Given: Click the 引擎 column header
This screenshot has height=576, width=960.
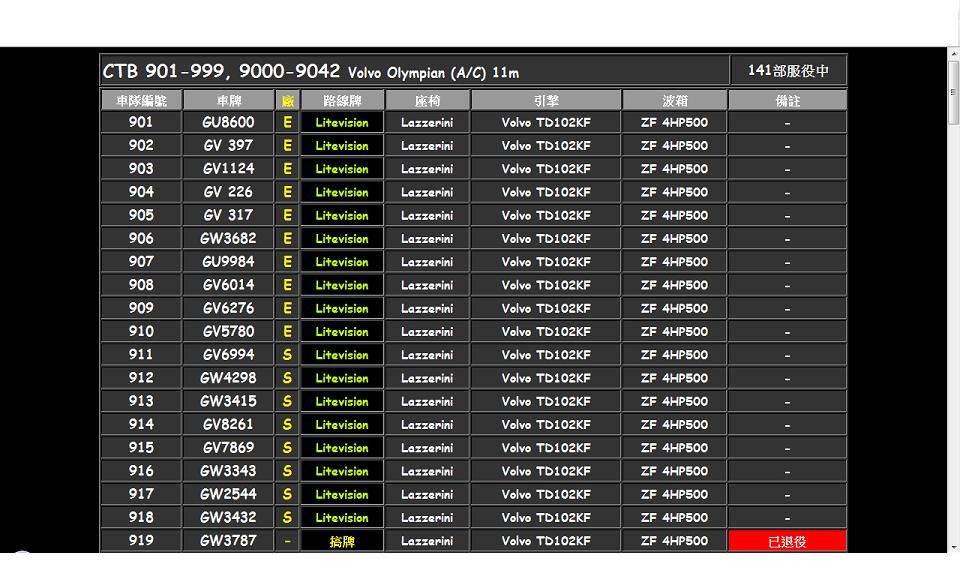Looking at the screenshot, I should tap(546, 101).
